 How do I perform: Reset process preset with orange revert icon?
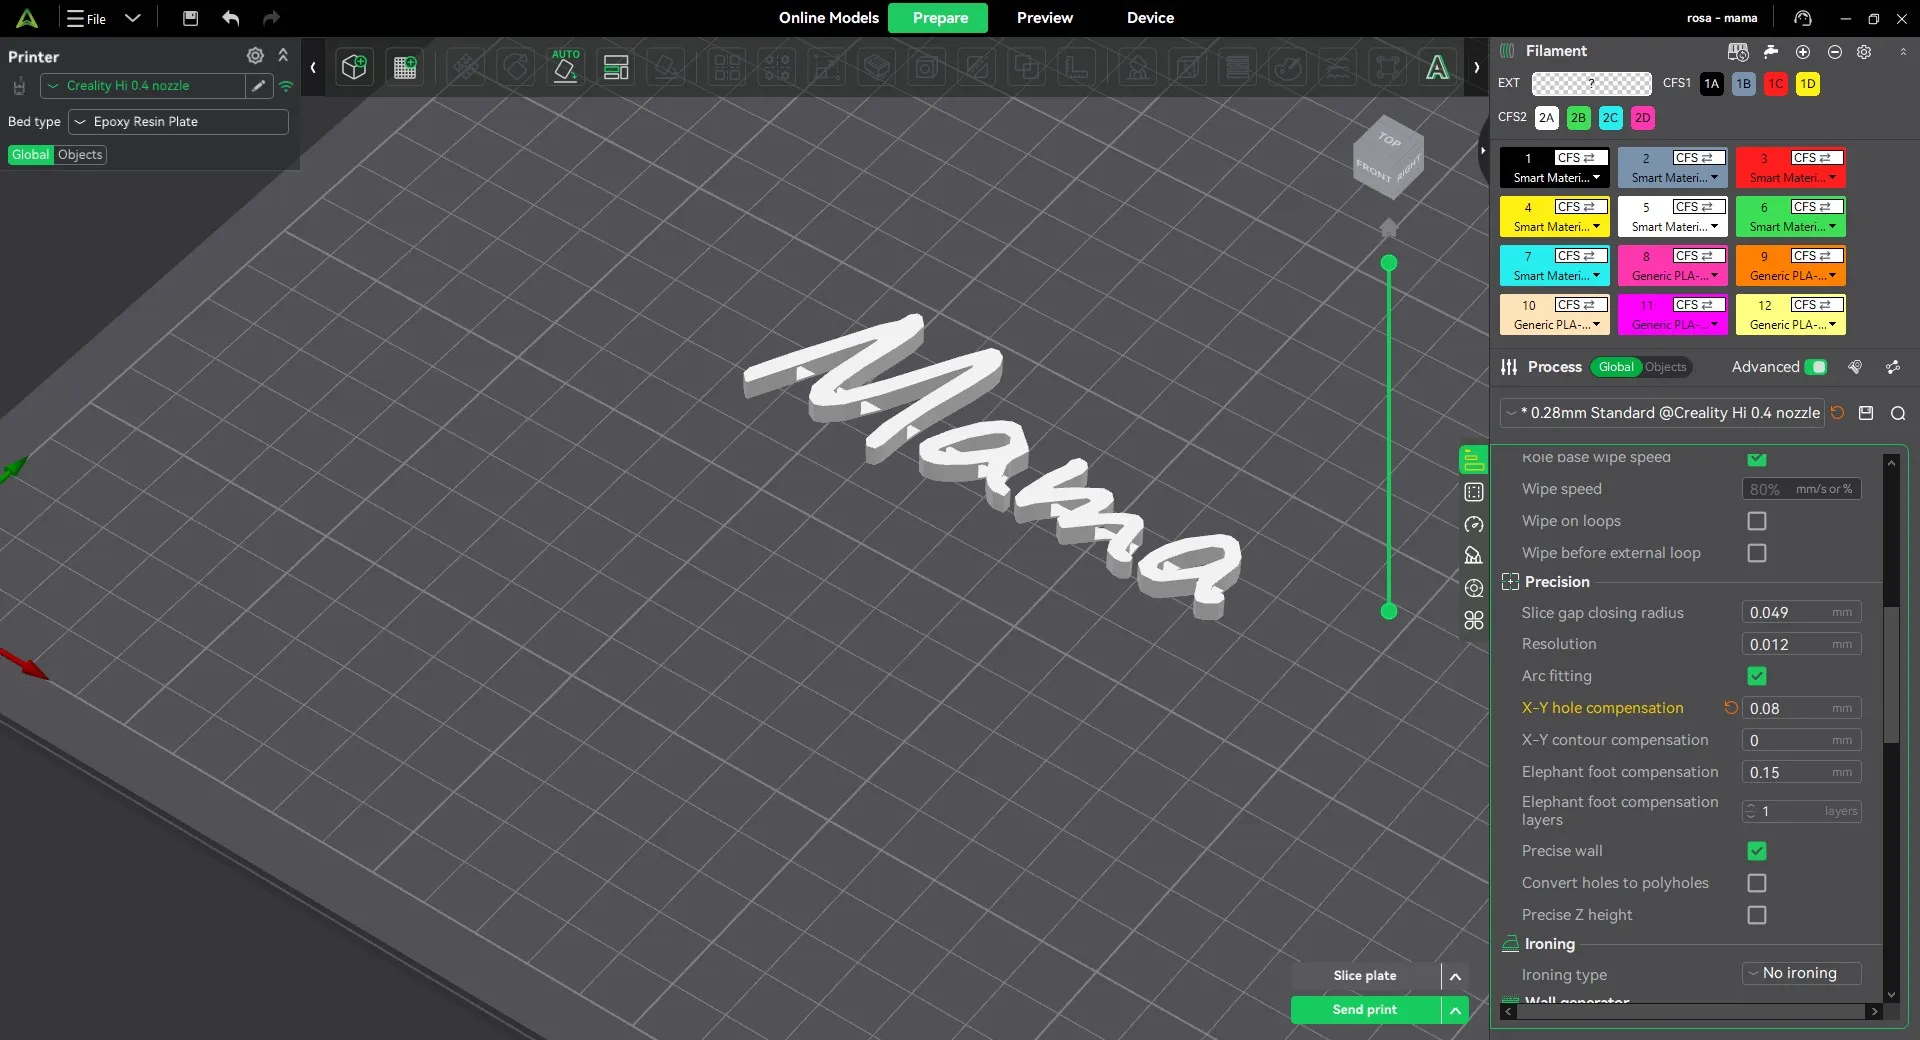point(1837,413)
